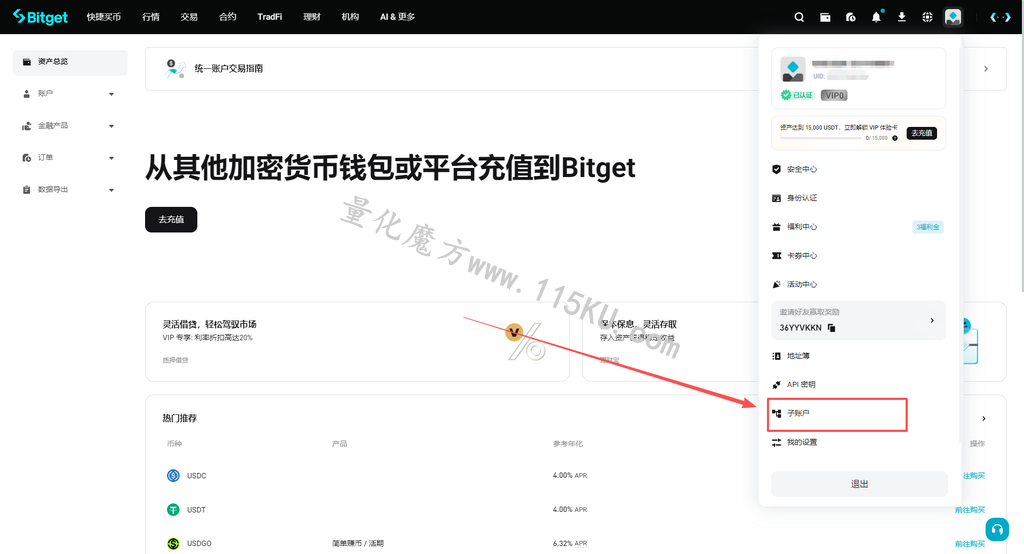Click the VIP0 badge

coord(834,95)
